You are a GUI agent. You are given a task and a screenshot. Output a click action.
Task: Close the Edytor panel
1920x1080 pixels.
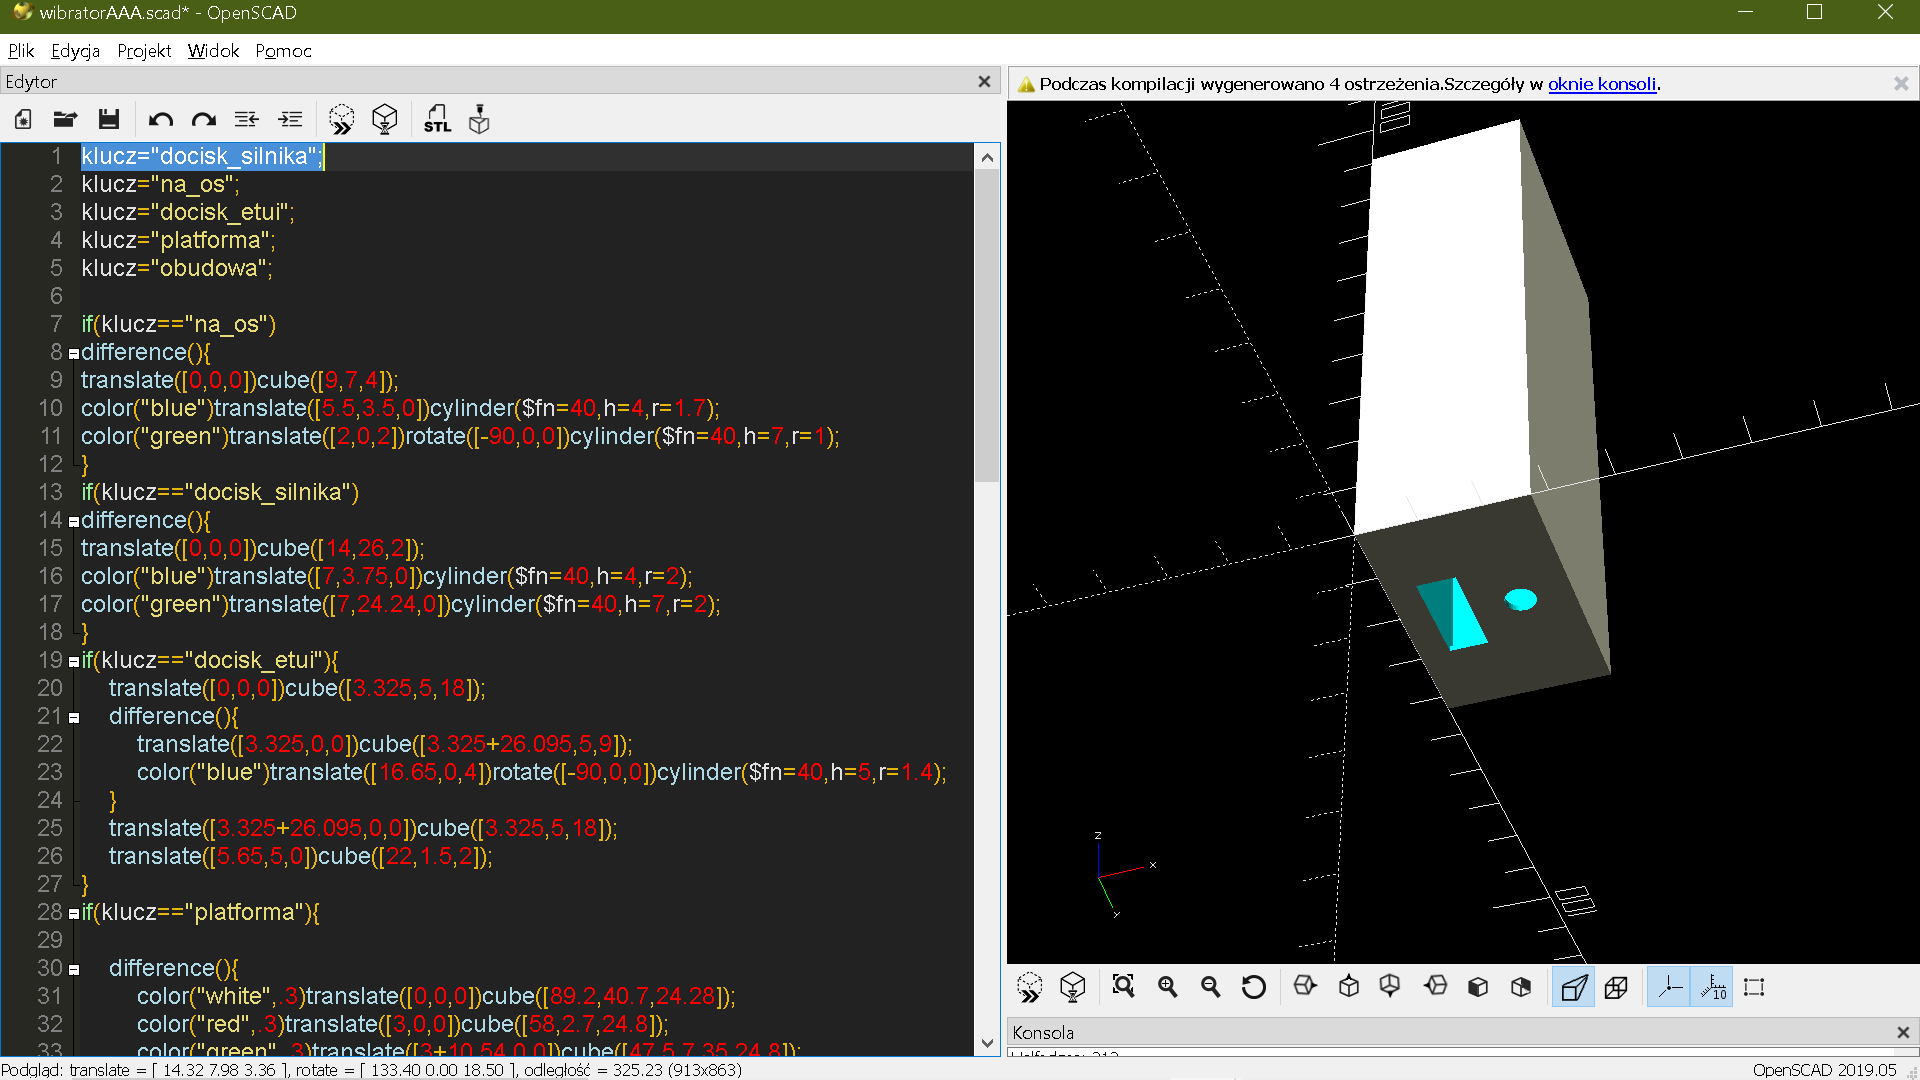click(x=984, y=82)
